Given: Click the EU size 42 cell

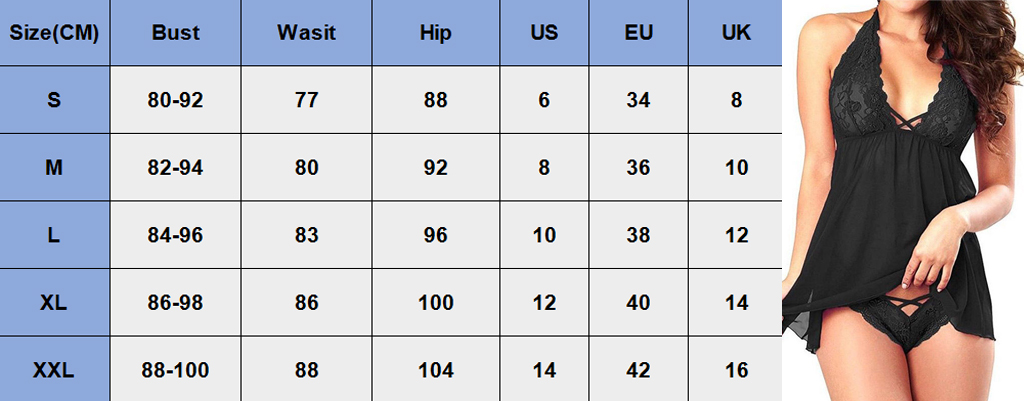Looking at the screenshot, I should coord(639,371).
